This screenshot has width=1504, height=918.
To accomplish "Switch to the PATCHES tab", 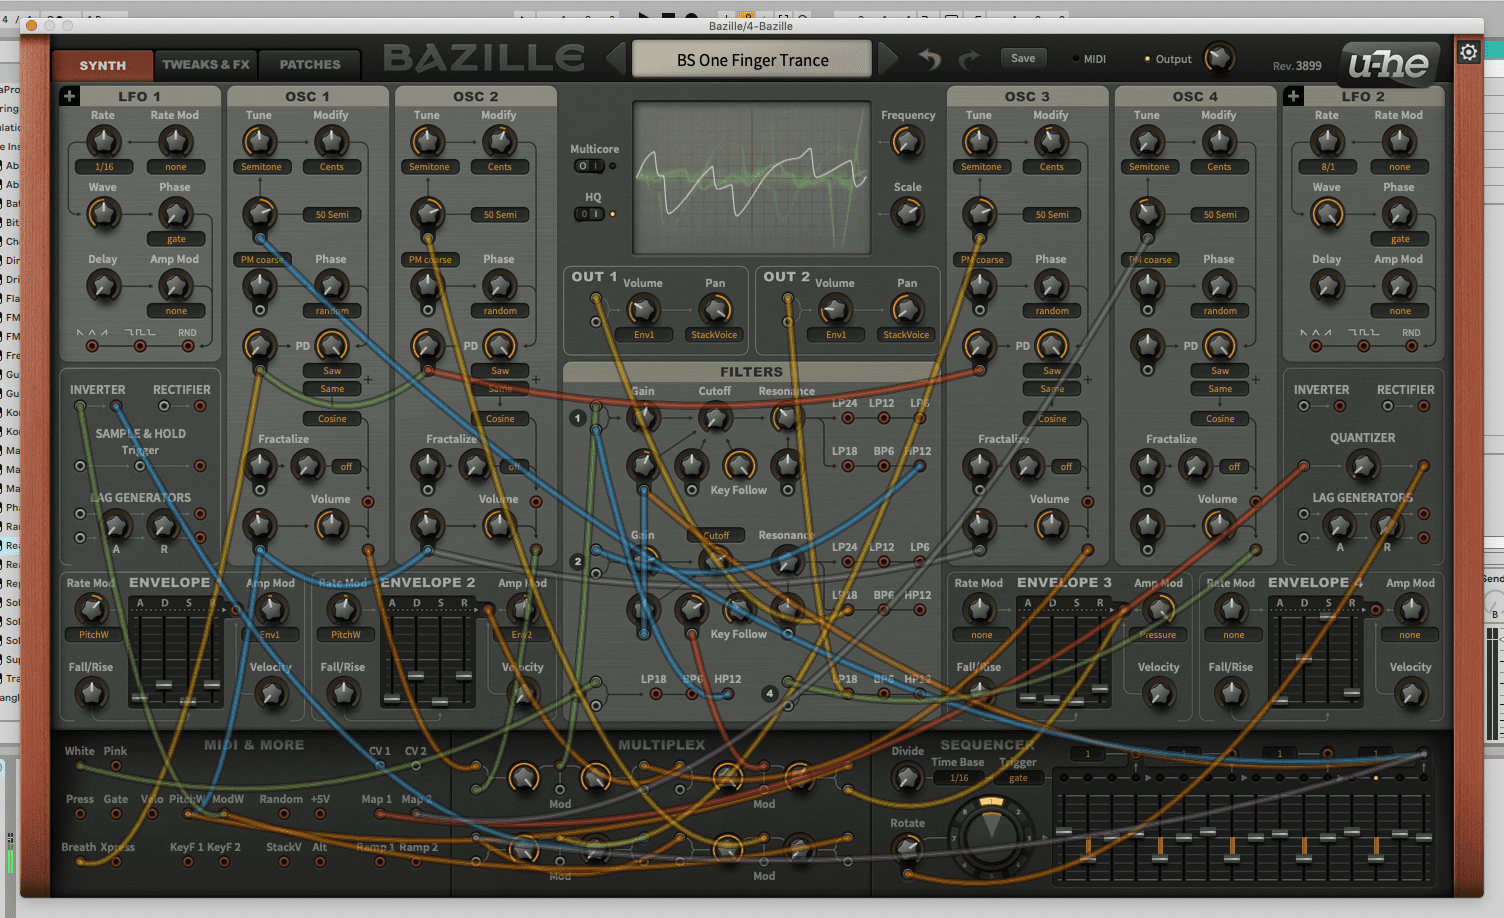I will [310, 65].
